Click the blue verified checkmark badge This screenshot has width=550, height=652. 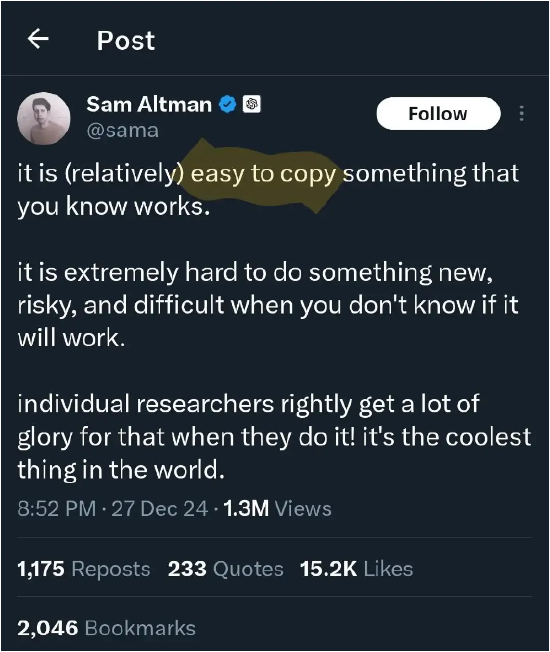[227, 104]
